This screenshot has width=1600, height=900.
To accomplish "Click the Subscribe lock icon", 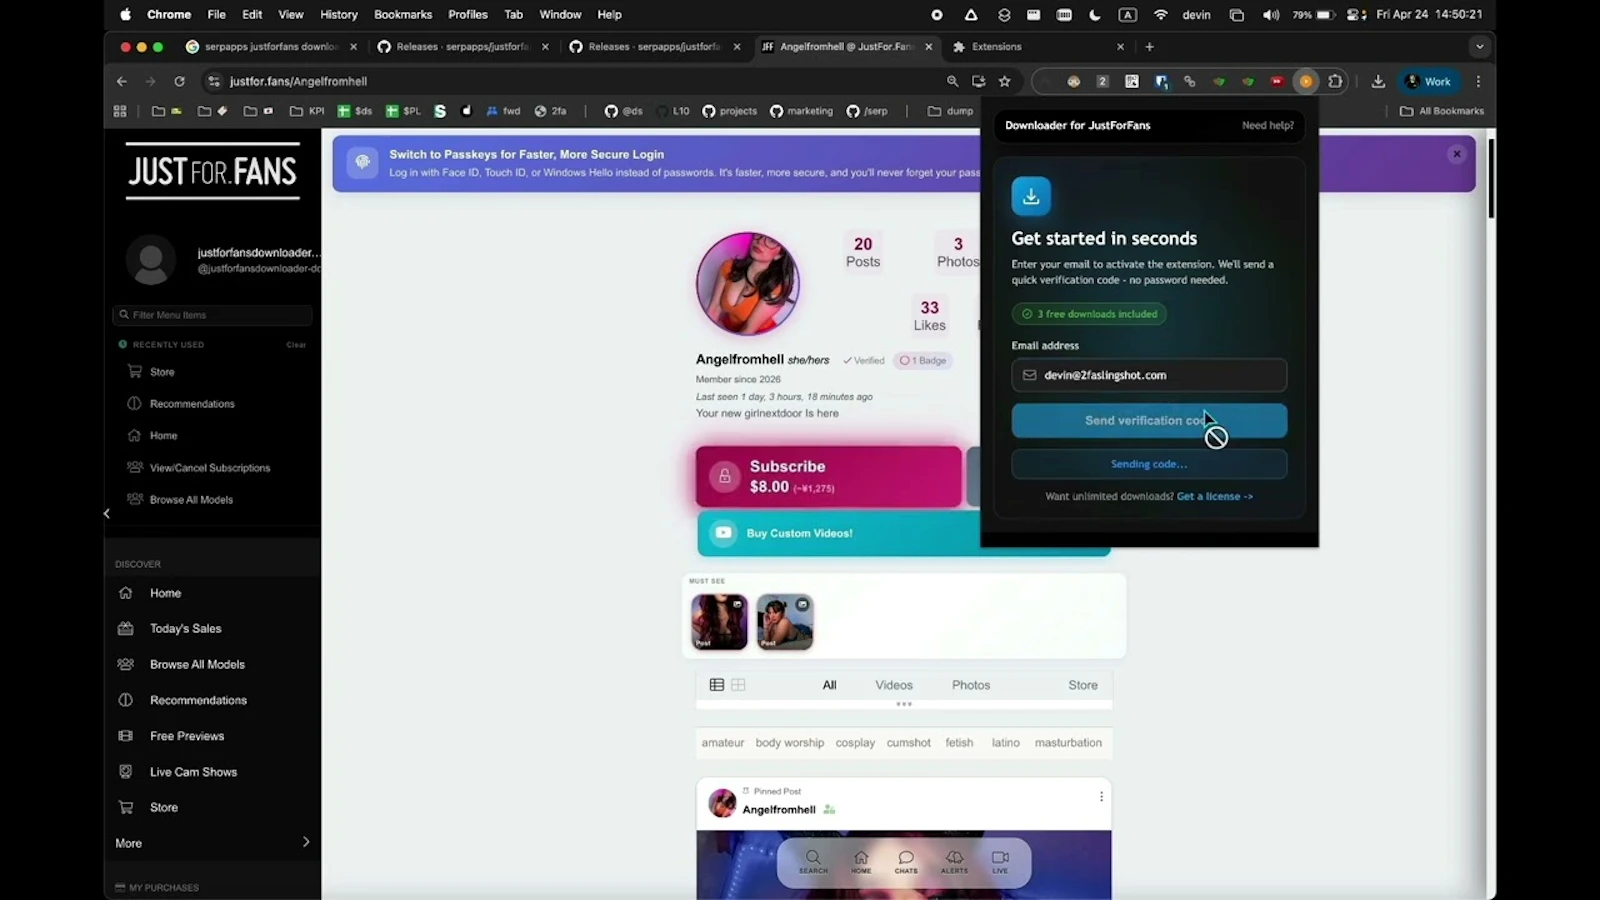I will [725, 476].
